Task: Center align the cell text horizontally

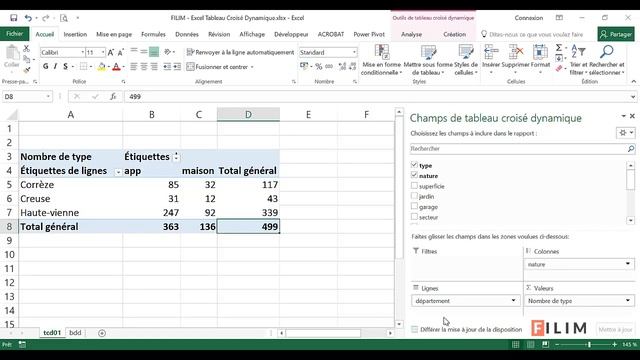Action: (x=144, y=67)
